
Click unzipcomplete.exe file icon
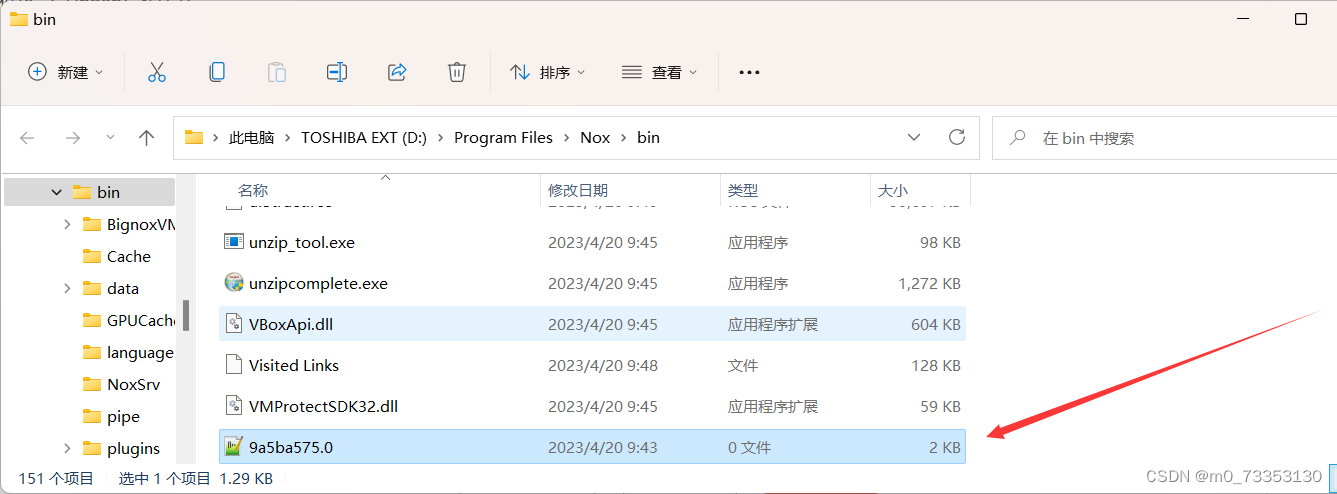234,283
